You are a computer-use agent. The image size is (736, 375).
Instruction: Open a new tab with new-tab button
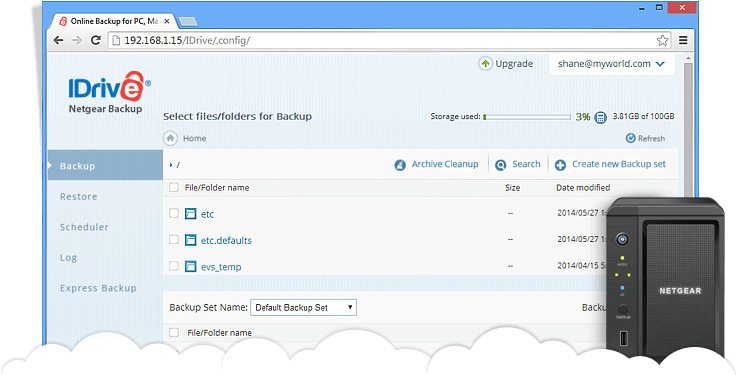[x=188, y=22]
